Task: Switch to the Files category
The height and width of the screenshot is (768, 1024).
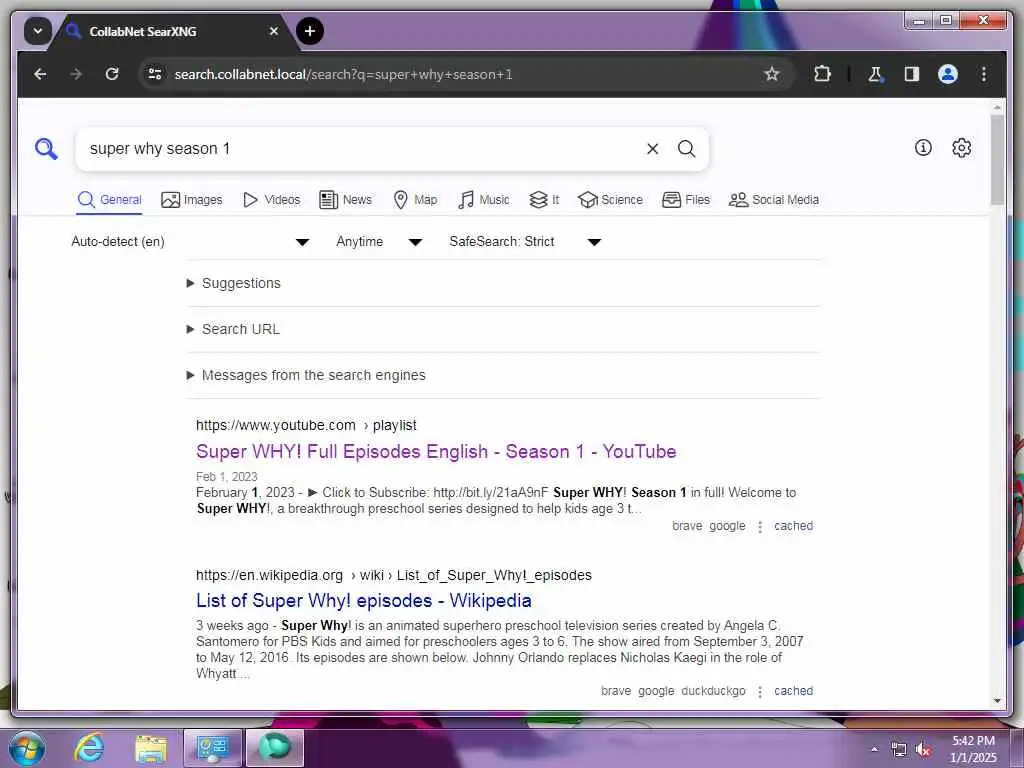Action: coord(686,200)
